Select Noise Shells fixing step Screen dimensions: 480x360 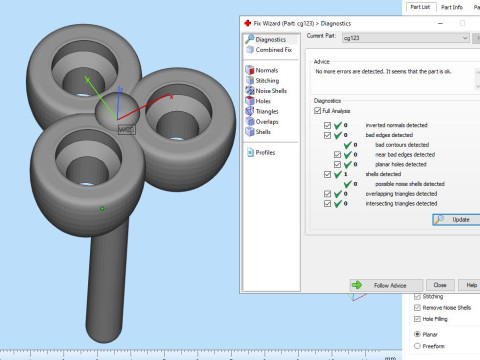click(x=266, y=91)
